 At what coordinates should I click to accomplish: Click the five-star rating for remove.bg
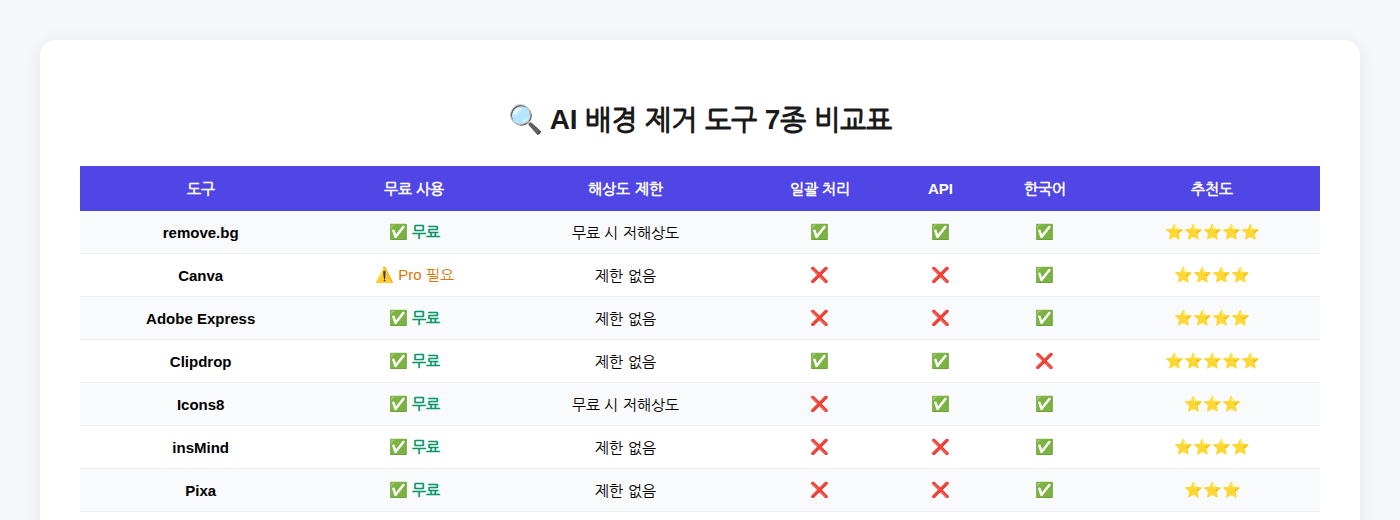click(x=1212, y=232)
